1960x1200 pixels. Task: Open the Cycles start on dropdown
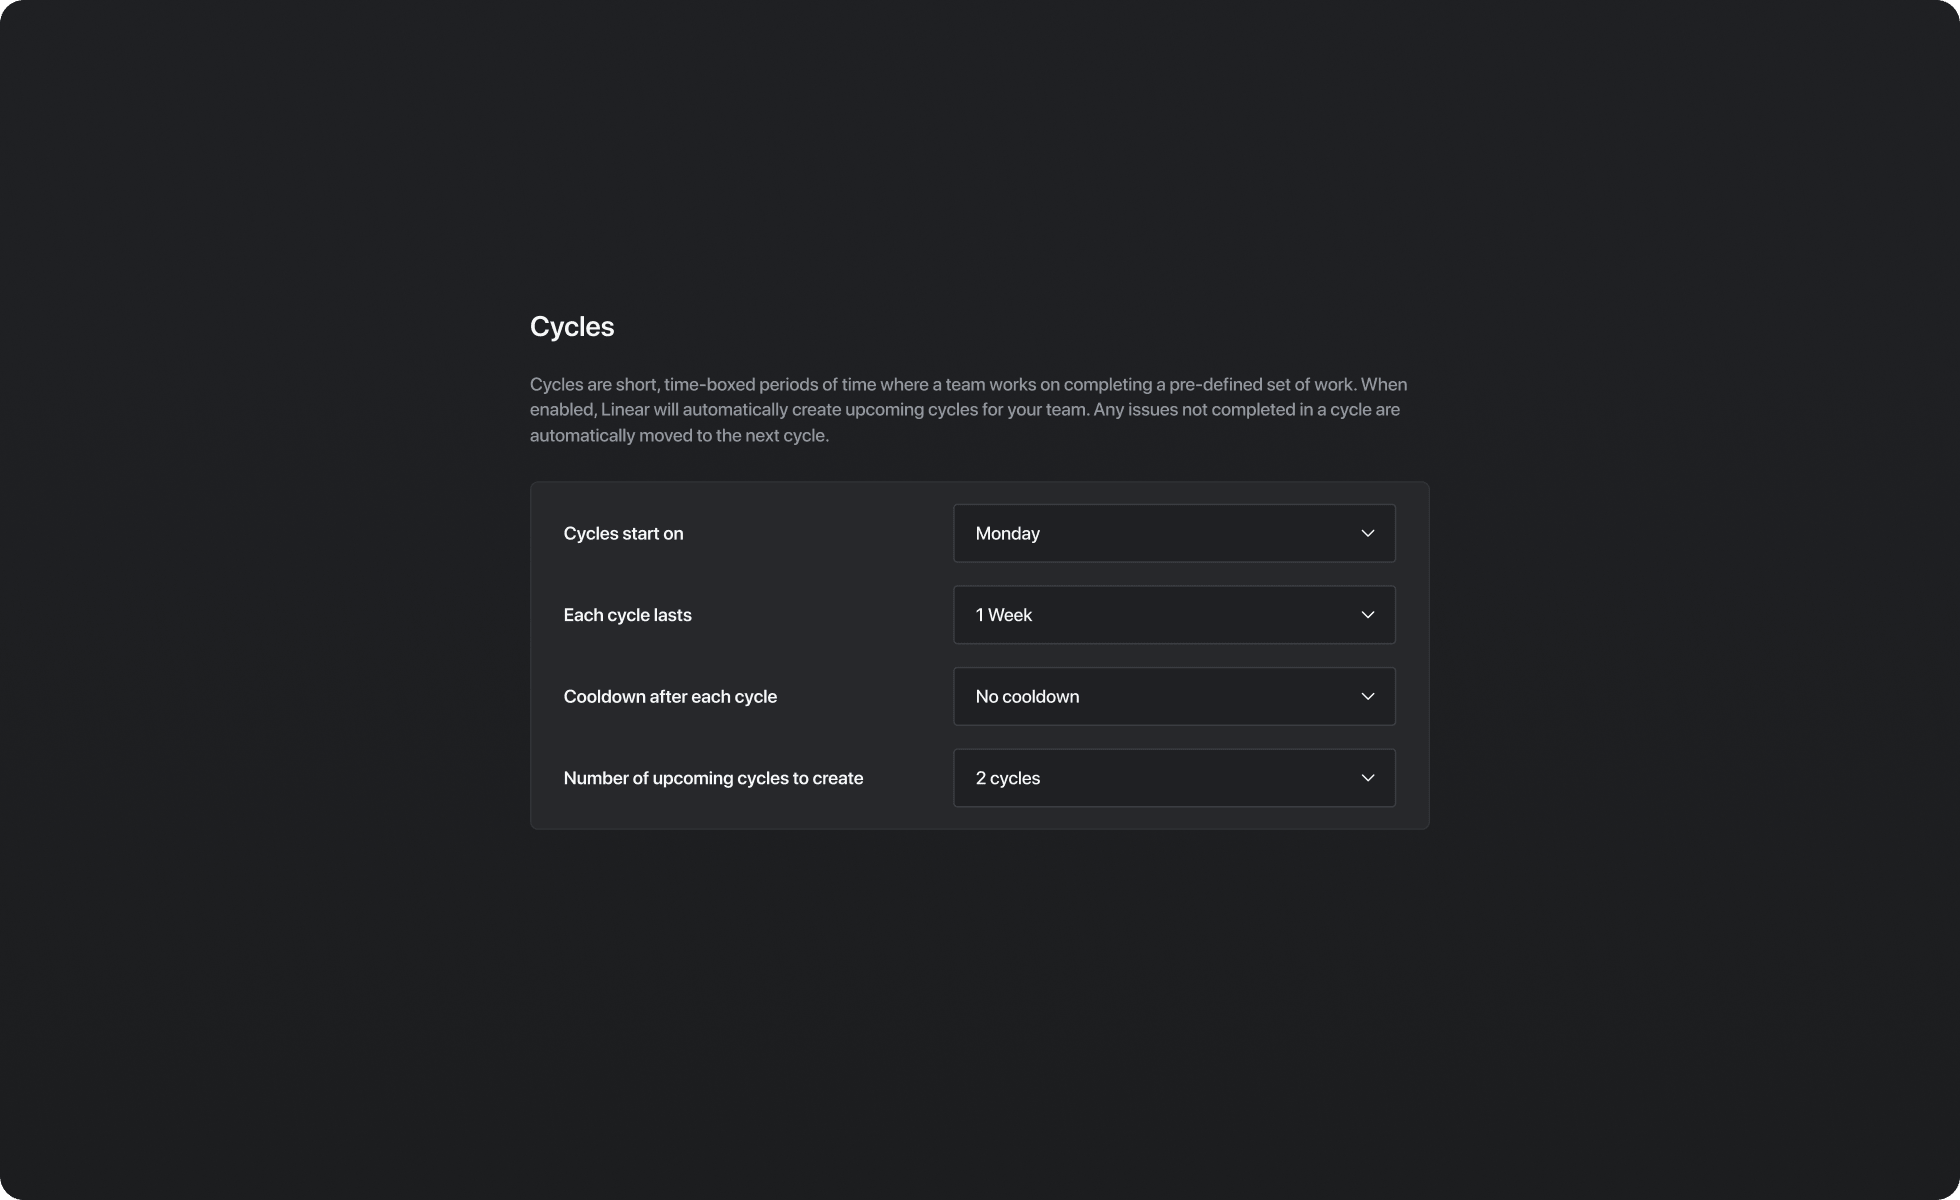pos(1173,533)
